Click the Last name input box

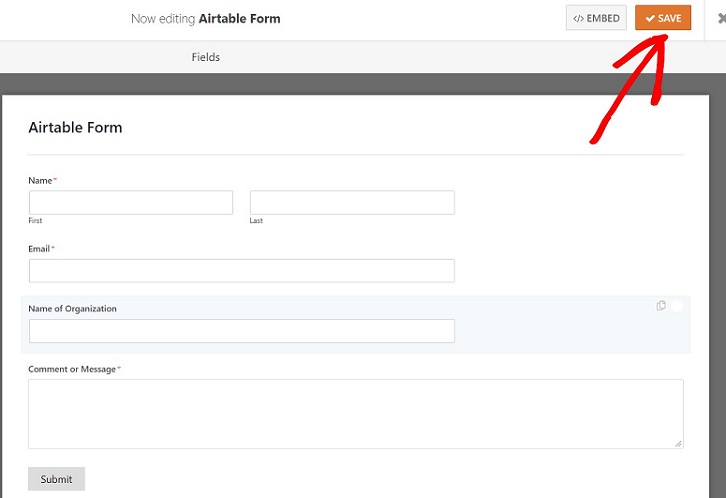(x=352, y=202)
